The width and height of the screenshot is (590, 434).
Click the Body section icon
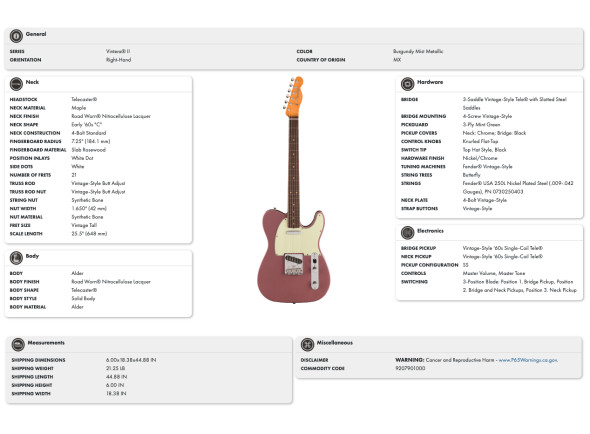[16, 258]
